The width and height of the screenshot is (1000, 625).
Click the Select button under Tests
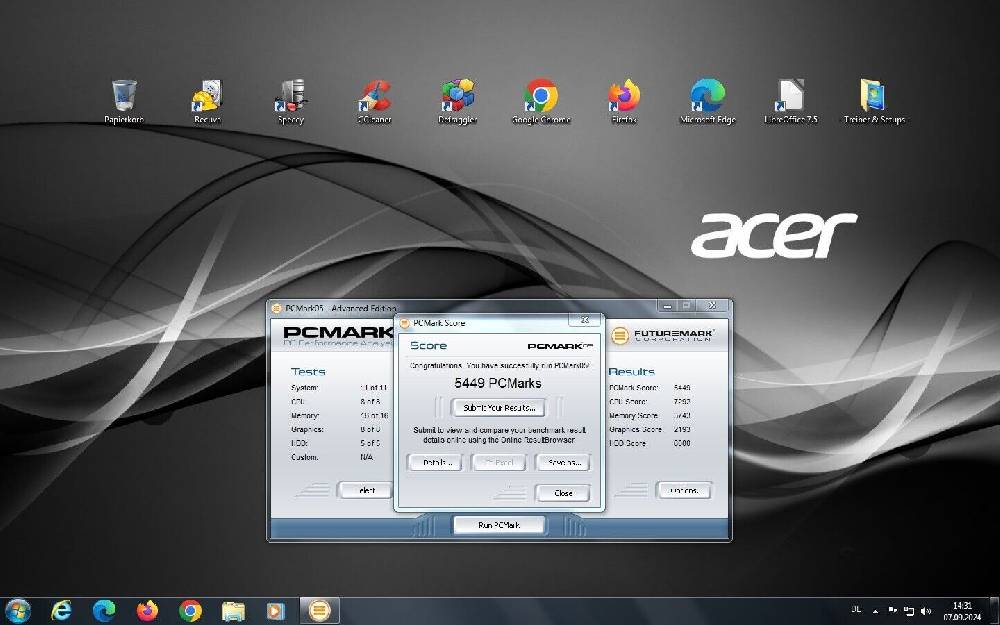click(365, 490)
